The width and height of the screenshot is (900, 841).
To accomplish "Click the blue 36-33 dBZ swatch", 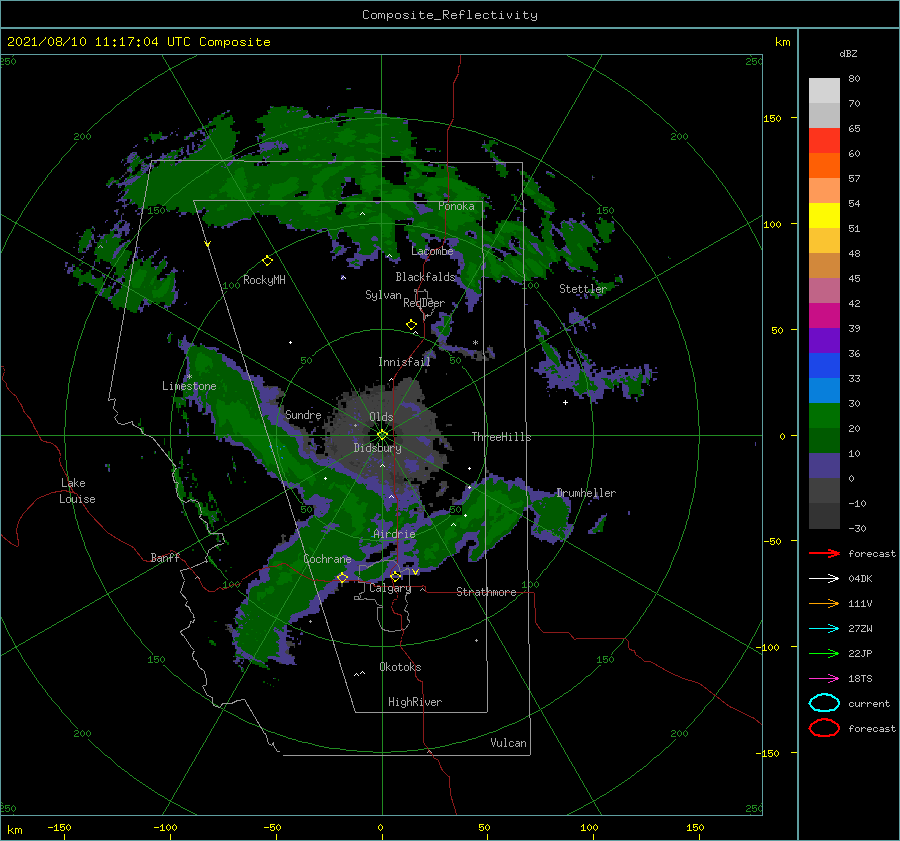I will click(824, 366).
